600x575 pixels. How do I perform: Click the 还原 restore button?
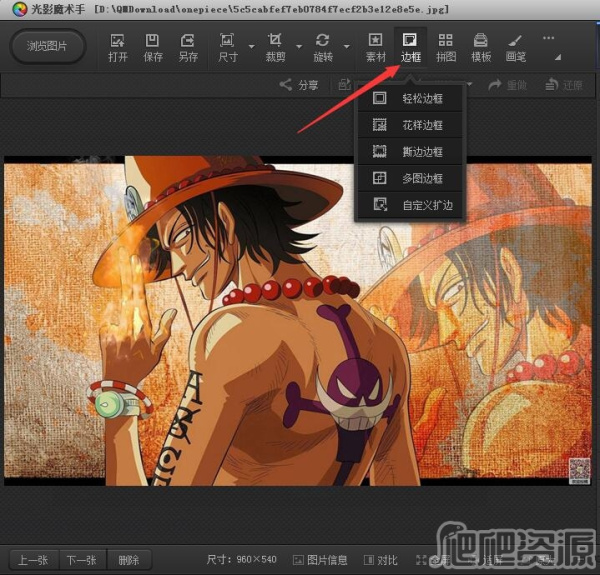564,85
